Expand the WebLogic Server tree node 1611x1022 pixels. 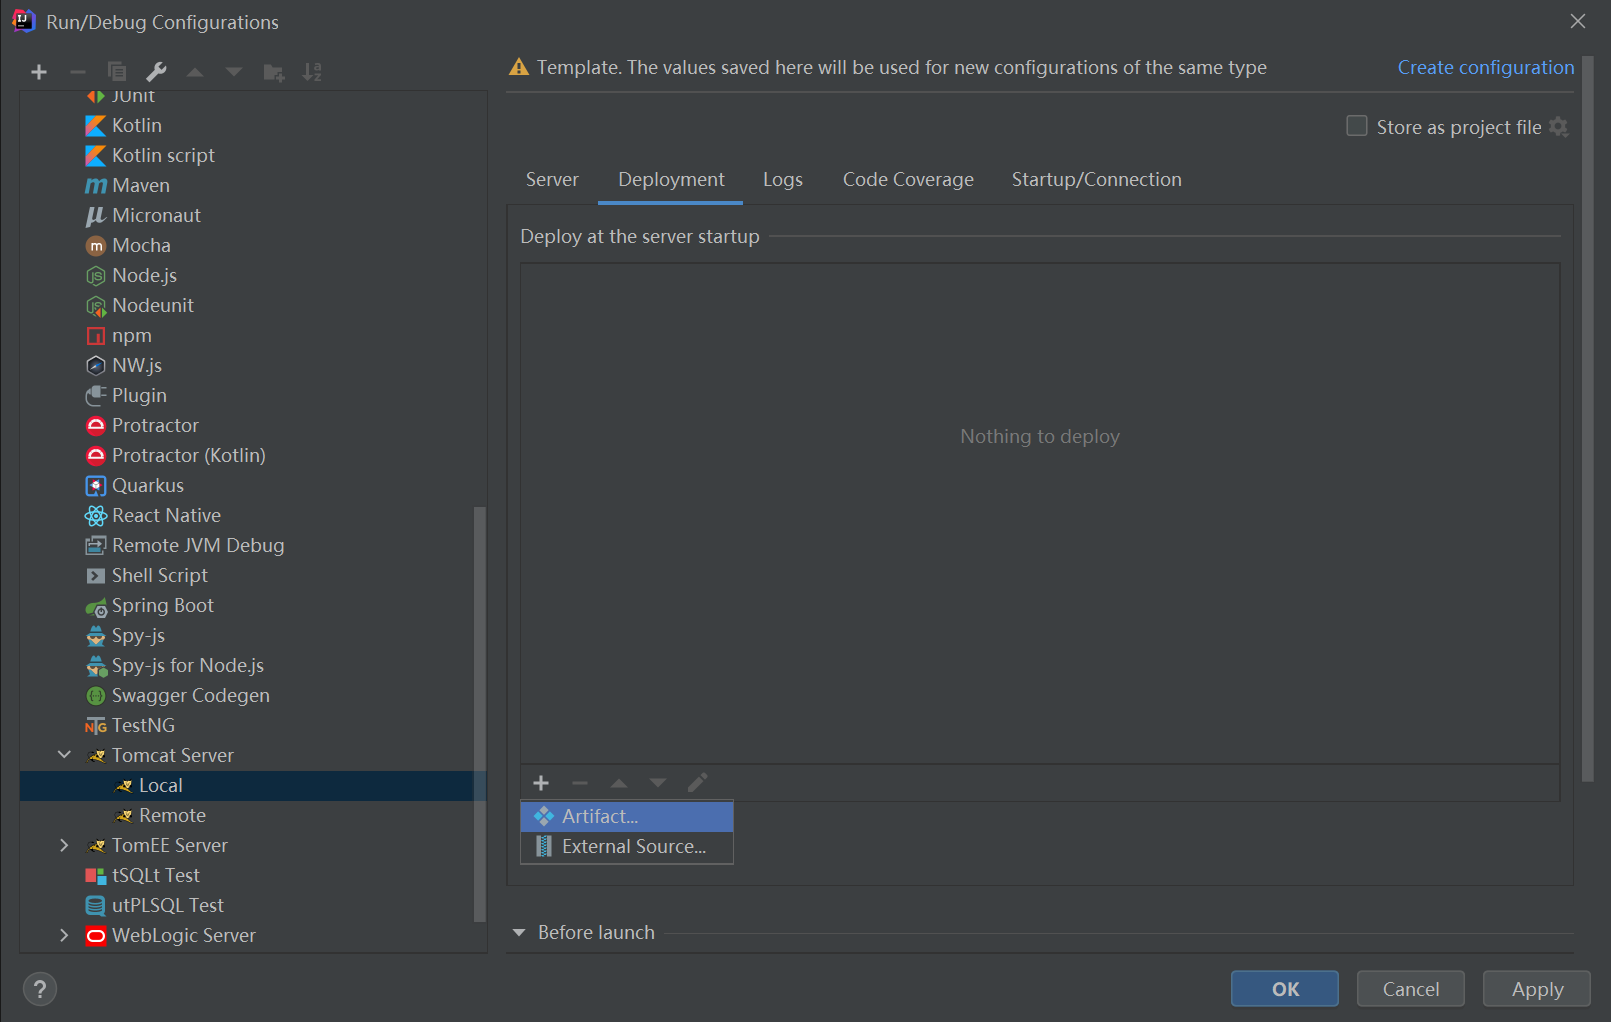coord(64,935)
